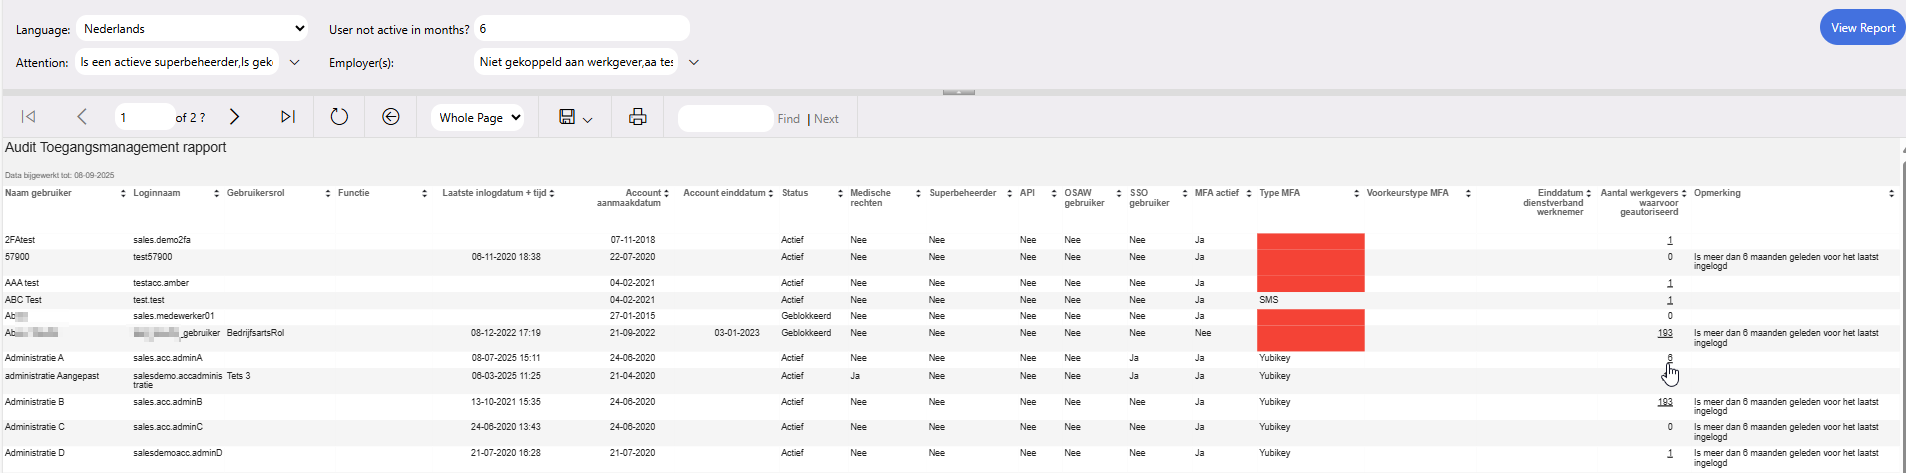Open the Language dropdown
Screen dimensions: 1906x473
(x=192, y=29)
